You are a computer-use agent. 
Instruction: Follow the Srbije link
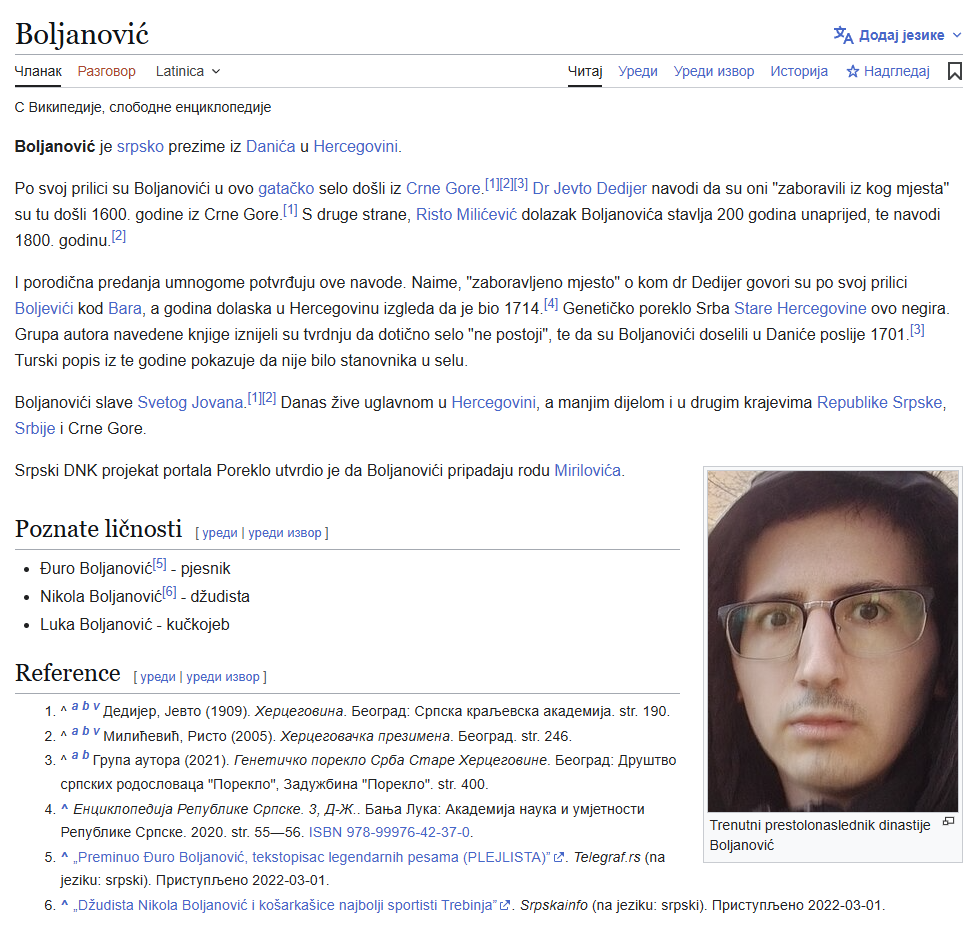pyautogui.click(x=35, y=429)
